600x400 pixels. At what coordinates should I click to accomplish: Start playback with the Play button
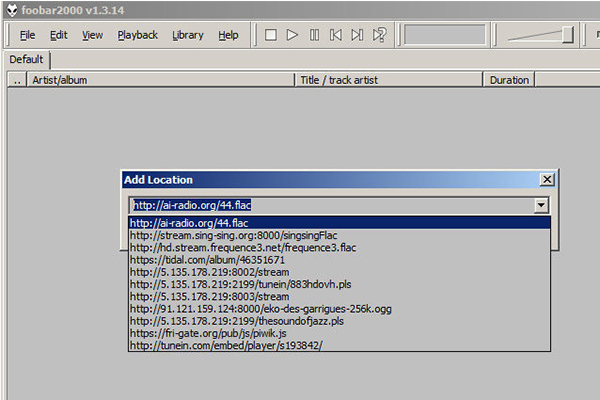(292, 35)
